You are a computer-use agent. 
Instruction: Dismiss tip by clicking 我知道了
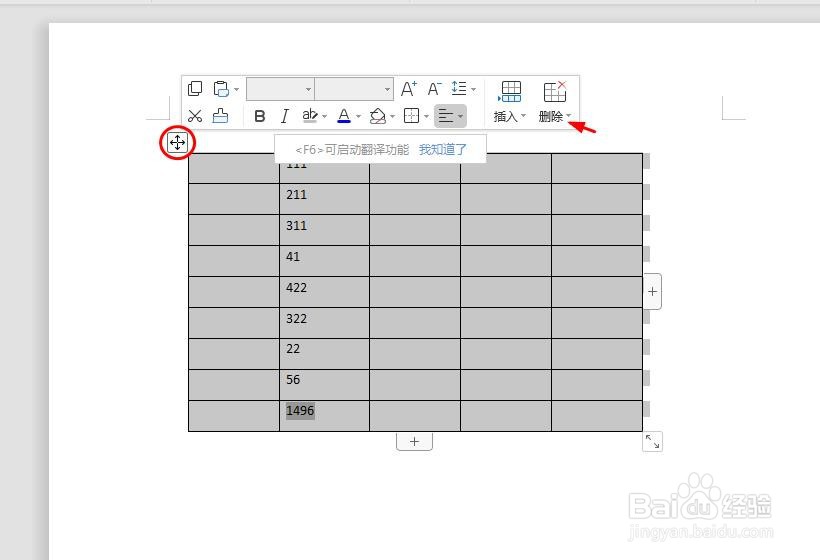tap(442, 150)
